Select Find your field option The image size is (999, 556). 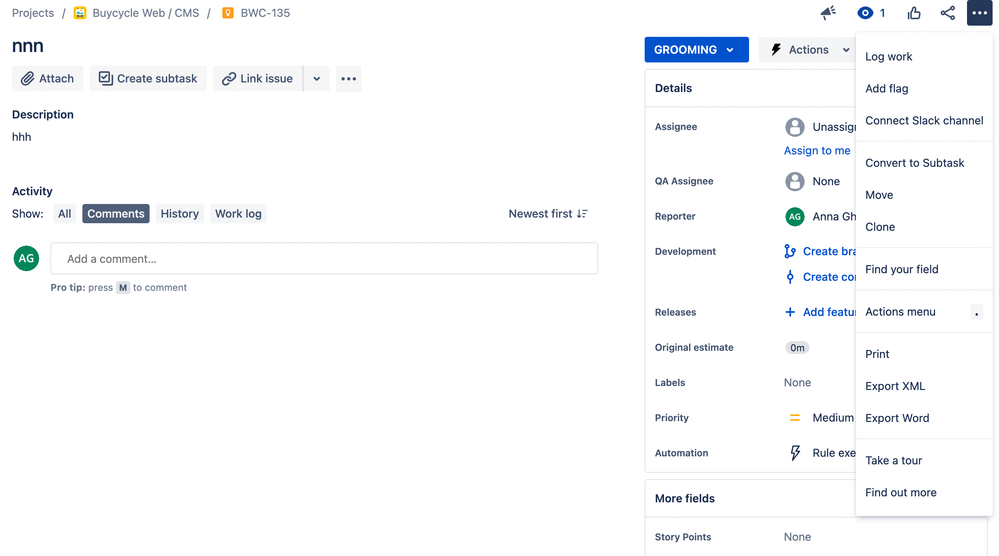[924, 269]
